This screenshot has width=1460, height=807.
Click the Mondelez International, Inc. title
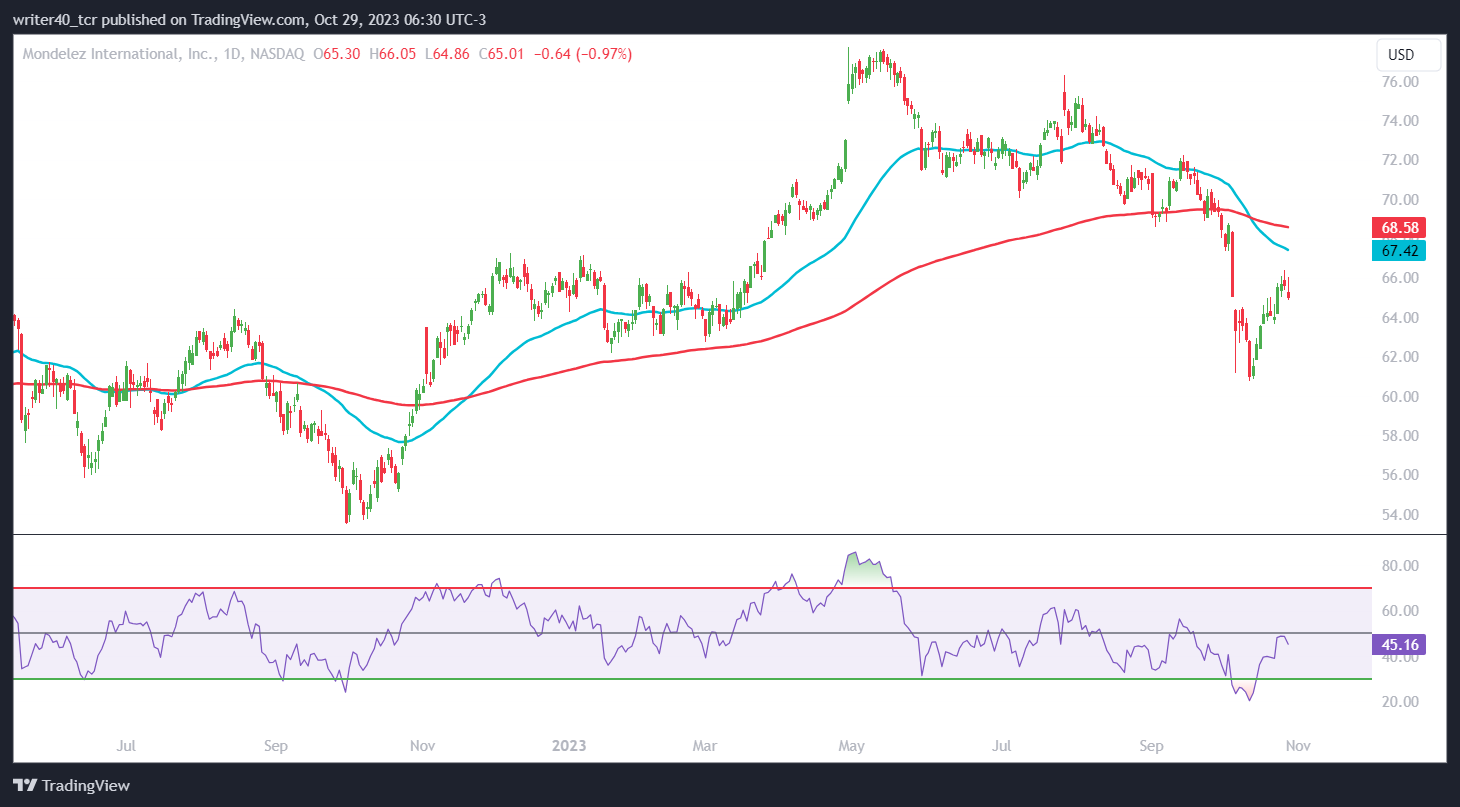(119, 54)
